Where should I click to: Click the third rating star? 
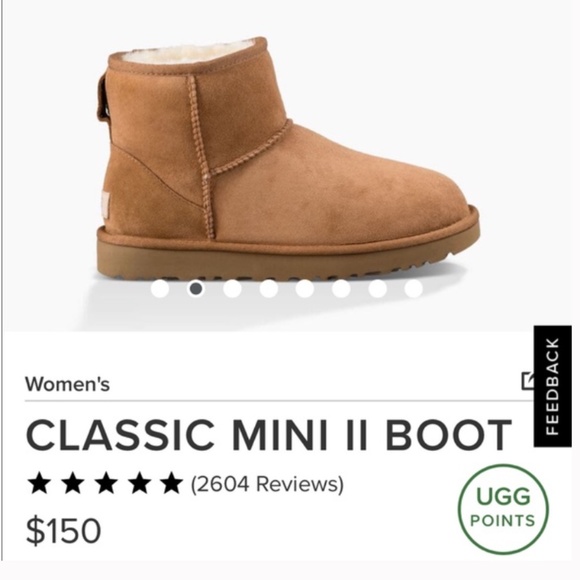pos(106,483)
